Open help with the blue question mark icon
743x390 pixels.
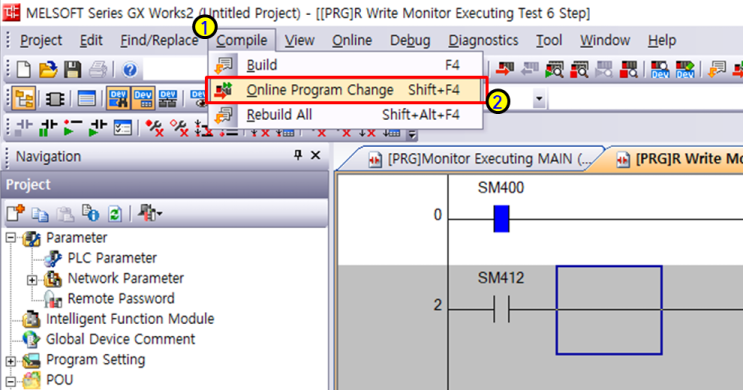130,70
